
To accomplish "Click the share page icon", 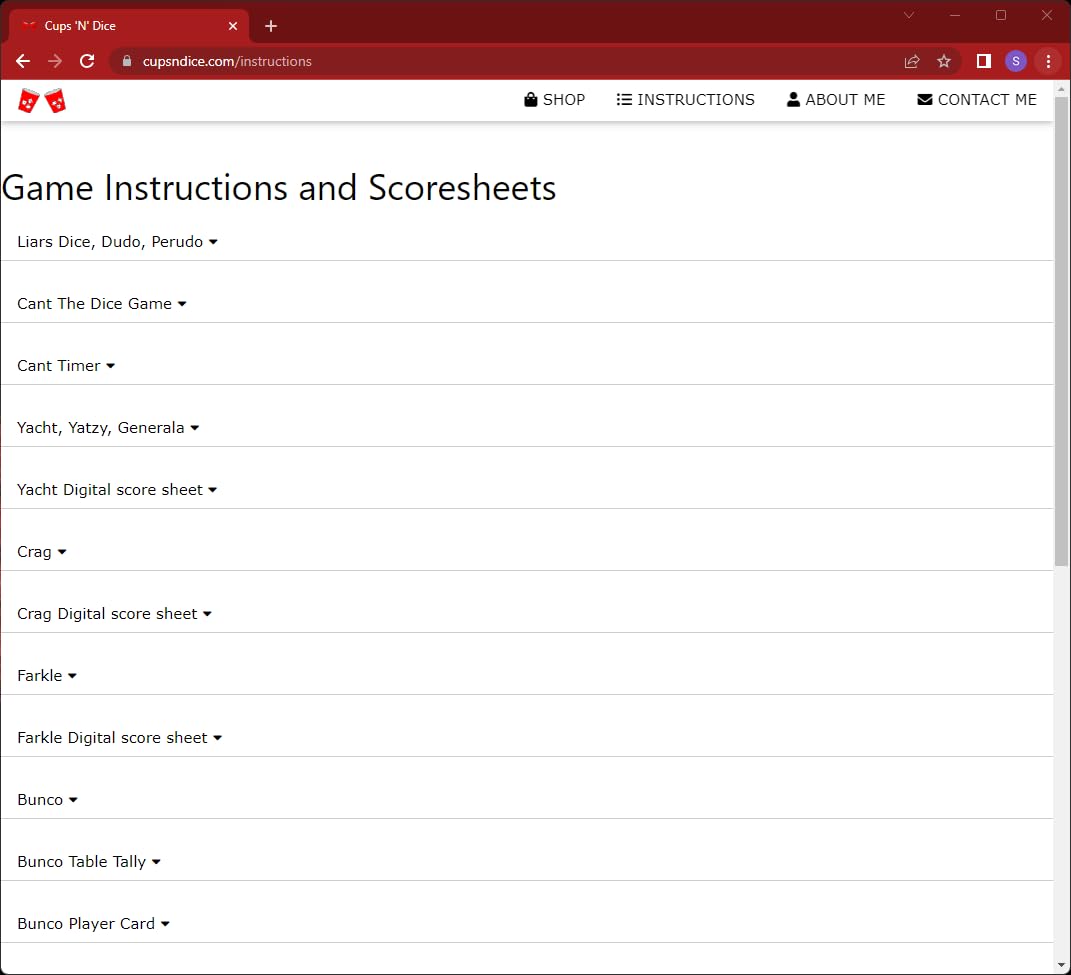I will (912, 61).
